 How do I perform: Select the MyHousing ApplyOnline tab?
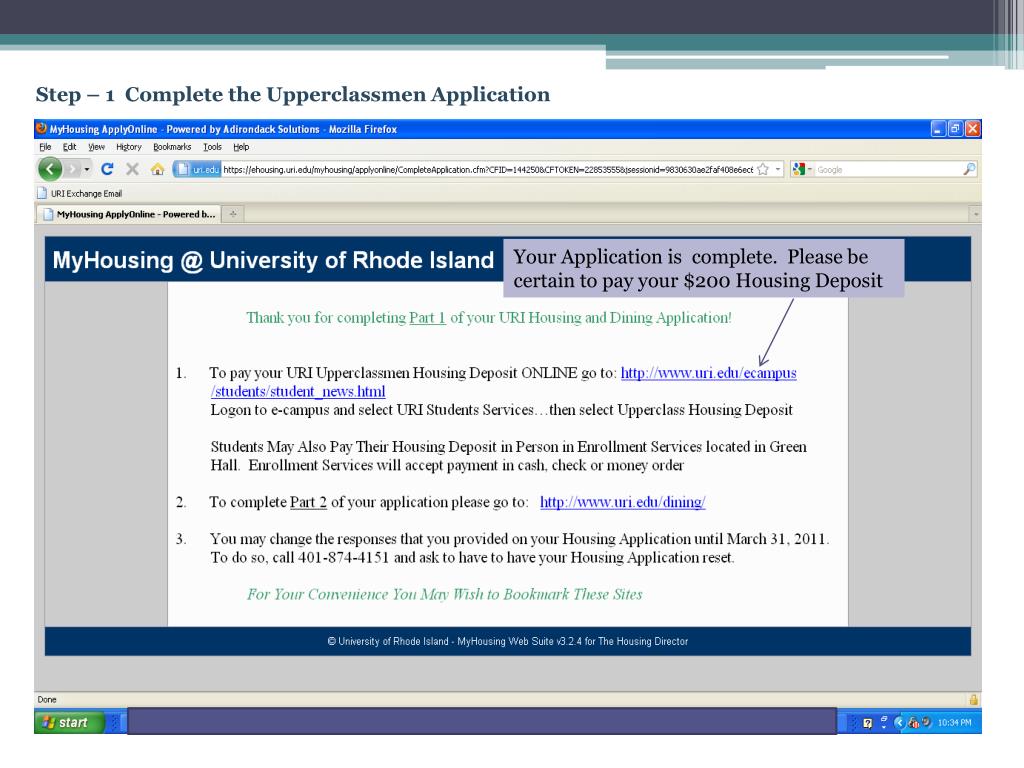pyautogui.click(x=129, y=214)
